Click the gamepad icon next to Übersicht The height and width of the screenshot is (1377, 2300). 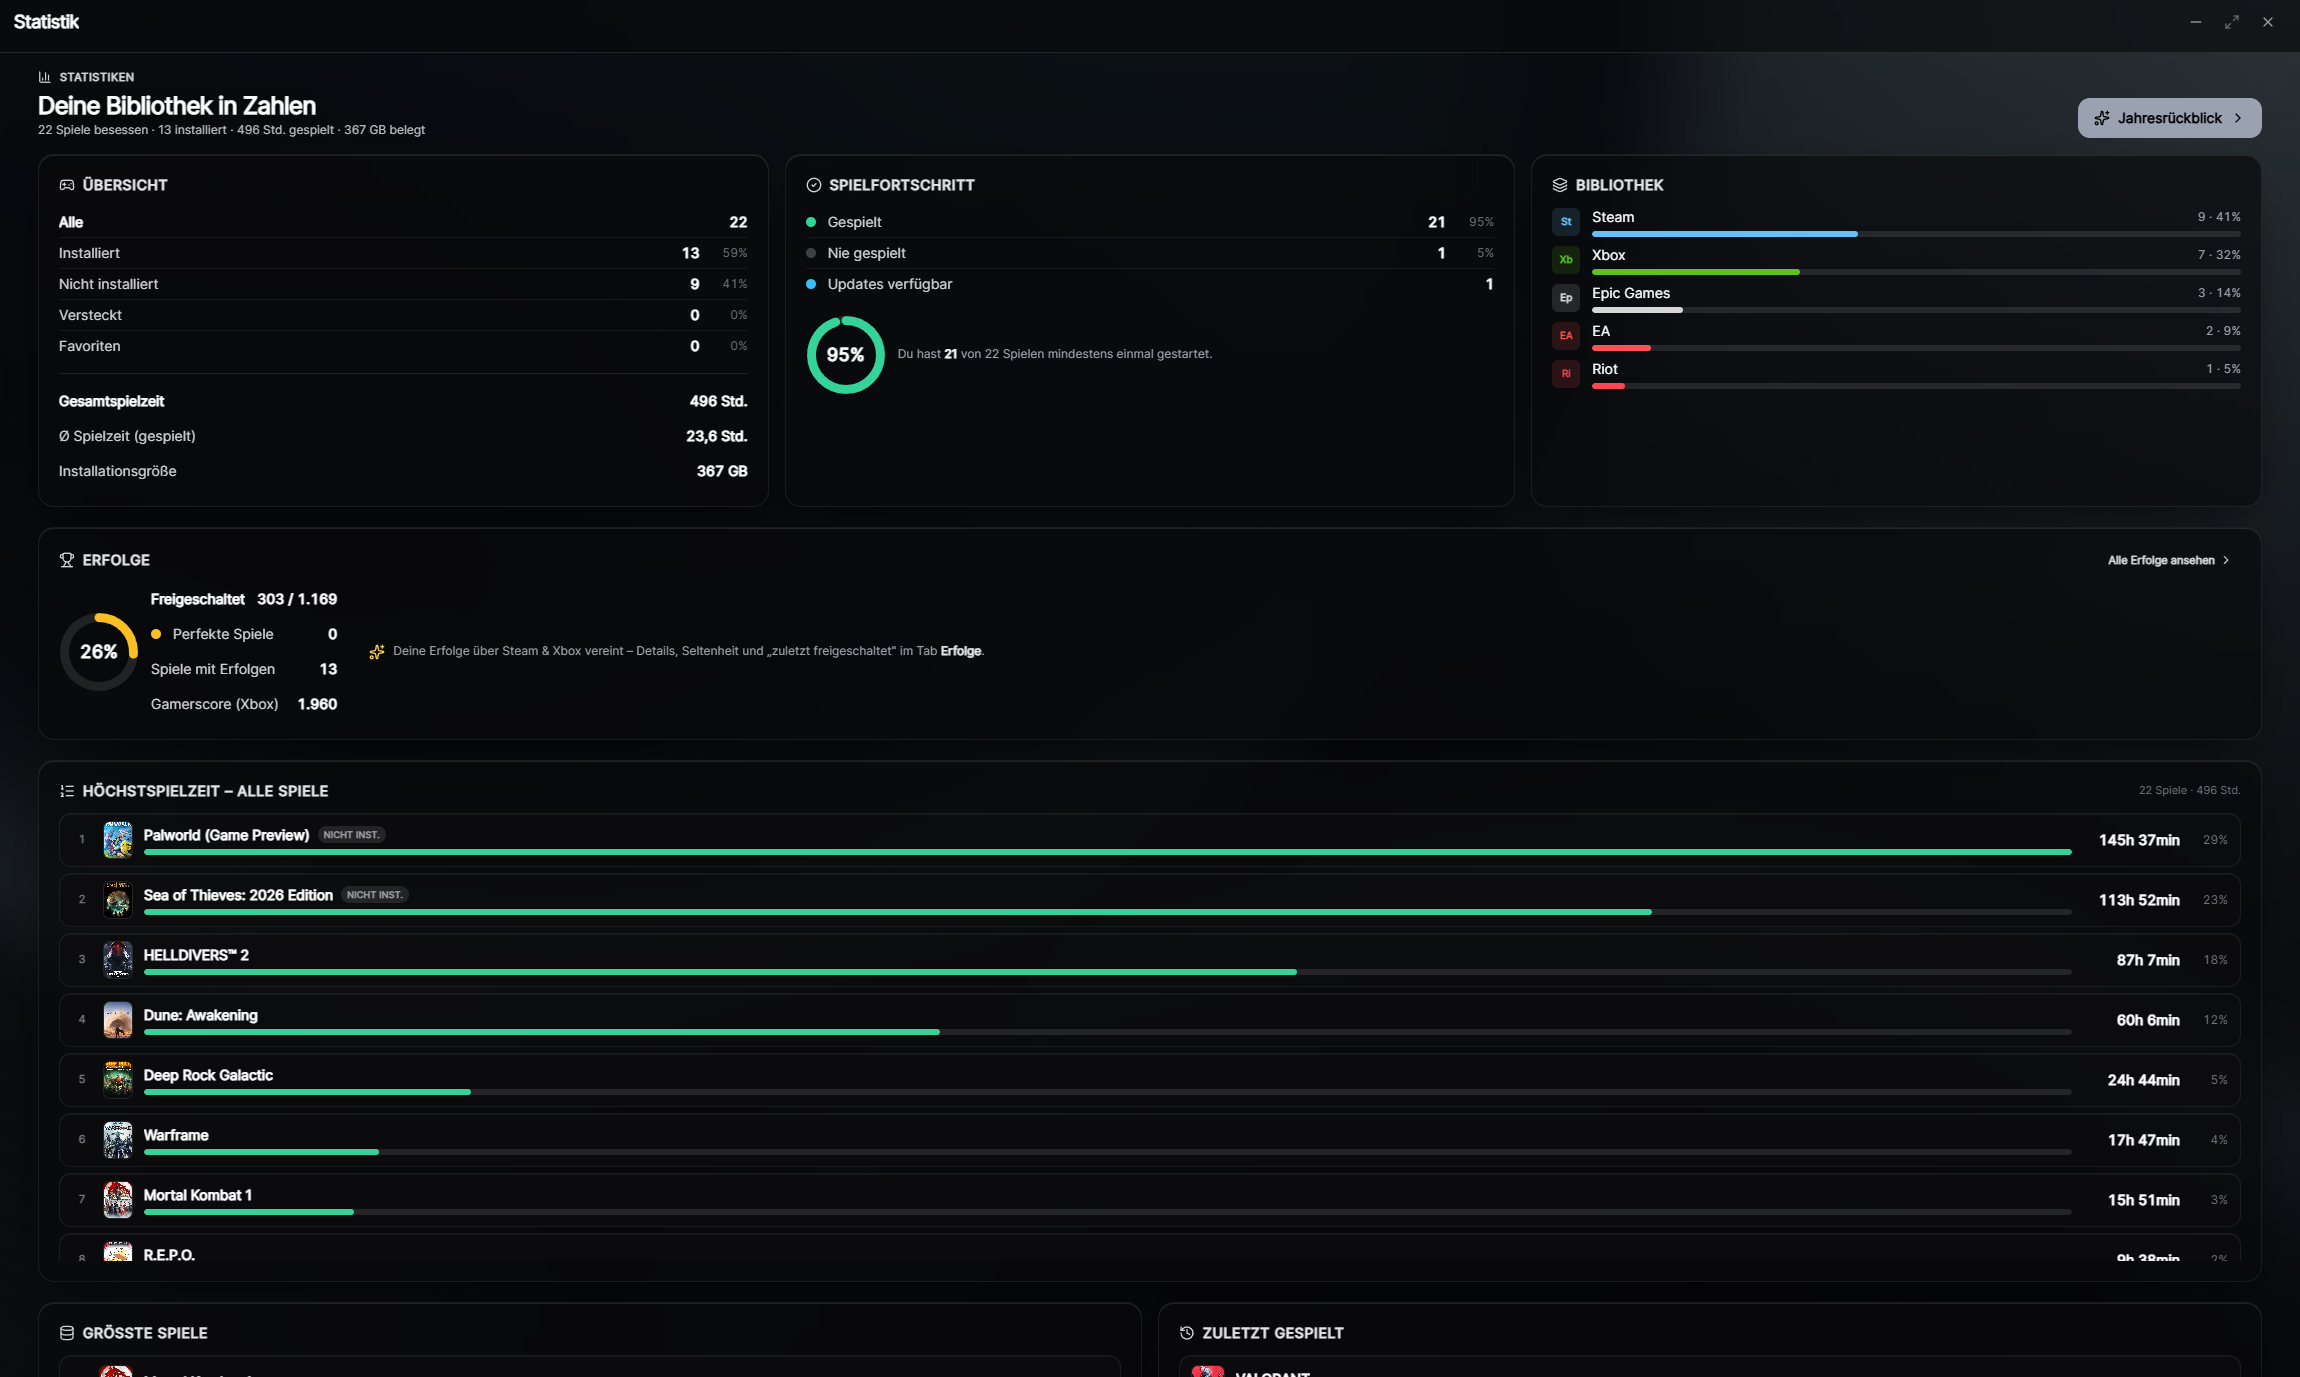coord(67,185)
